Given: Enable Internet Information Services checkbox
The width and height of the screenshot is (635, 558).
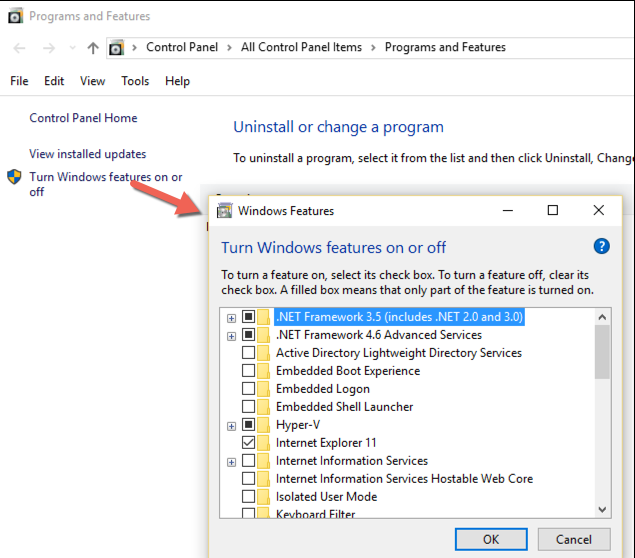Looking at the screenshot, I should [248, 460].
